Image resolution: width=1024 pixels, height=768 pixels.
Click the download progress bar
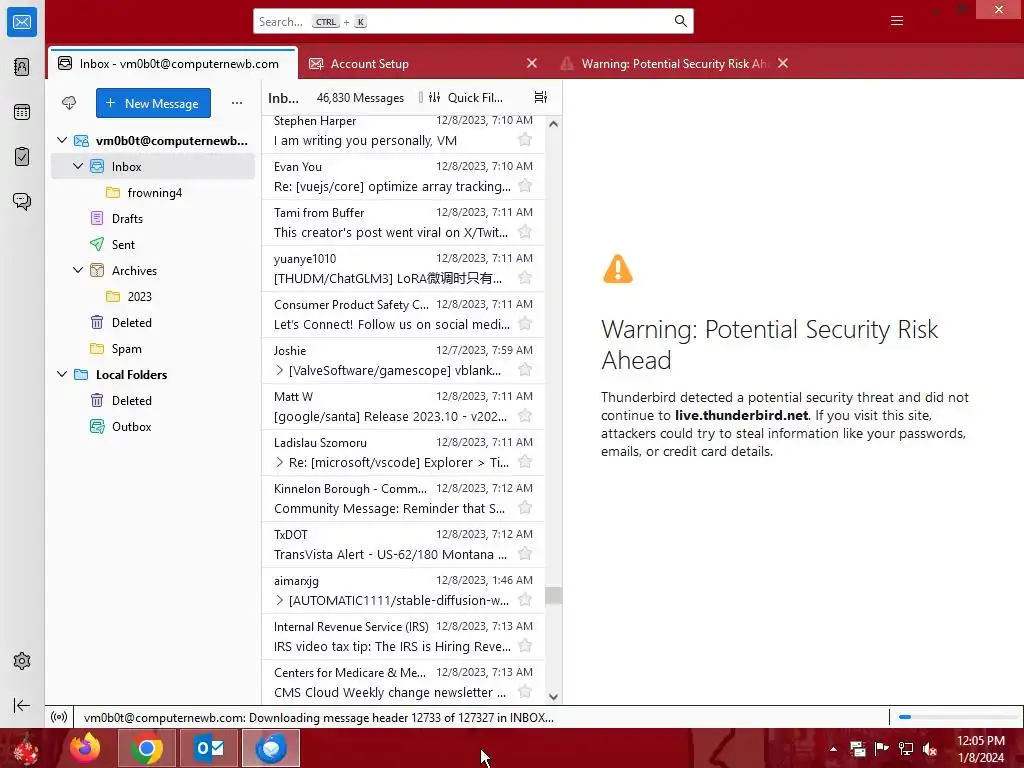point(957,717)
